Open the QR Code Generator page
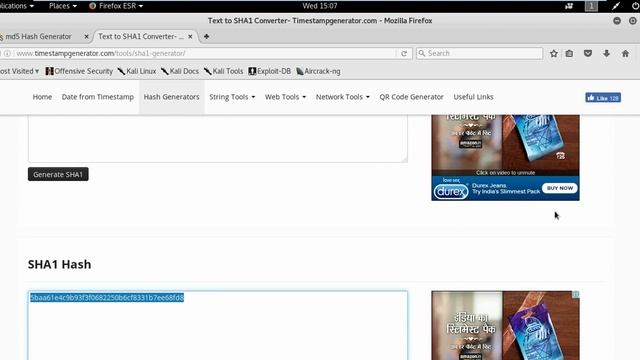640x360 pixels. (x=411, y=97)
